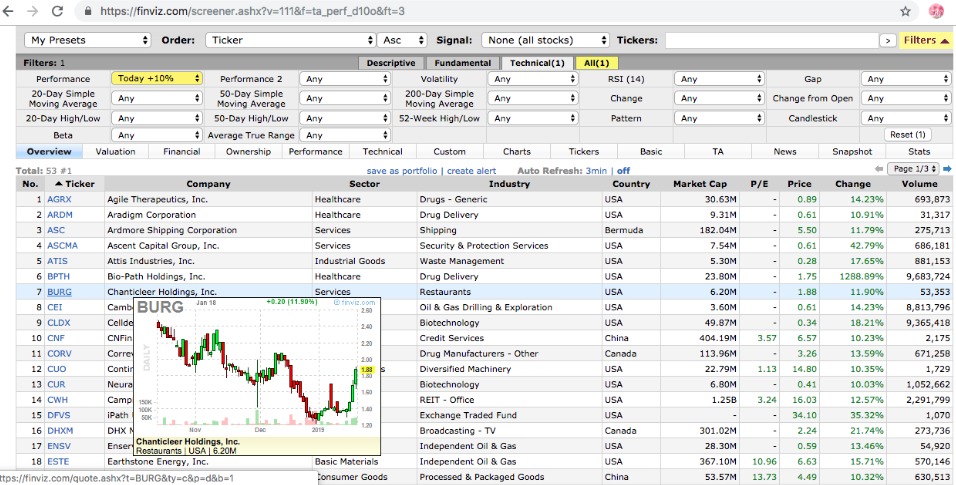Open the Financial view tab
Viewport: 956px width, 485px height.
pyautogui.click(x=182, y=151)
